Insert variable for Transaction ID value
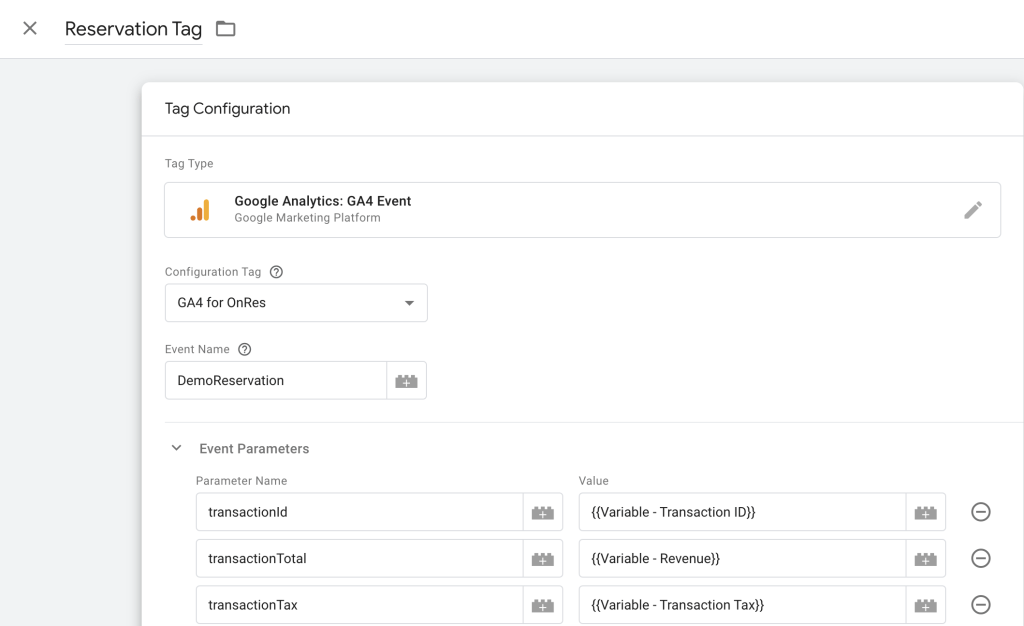 (x=925, y=512)
